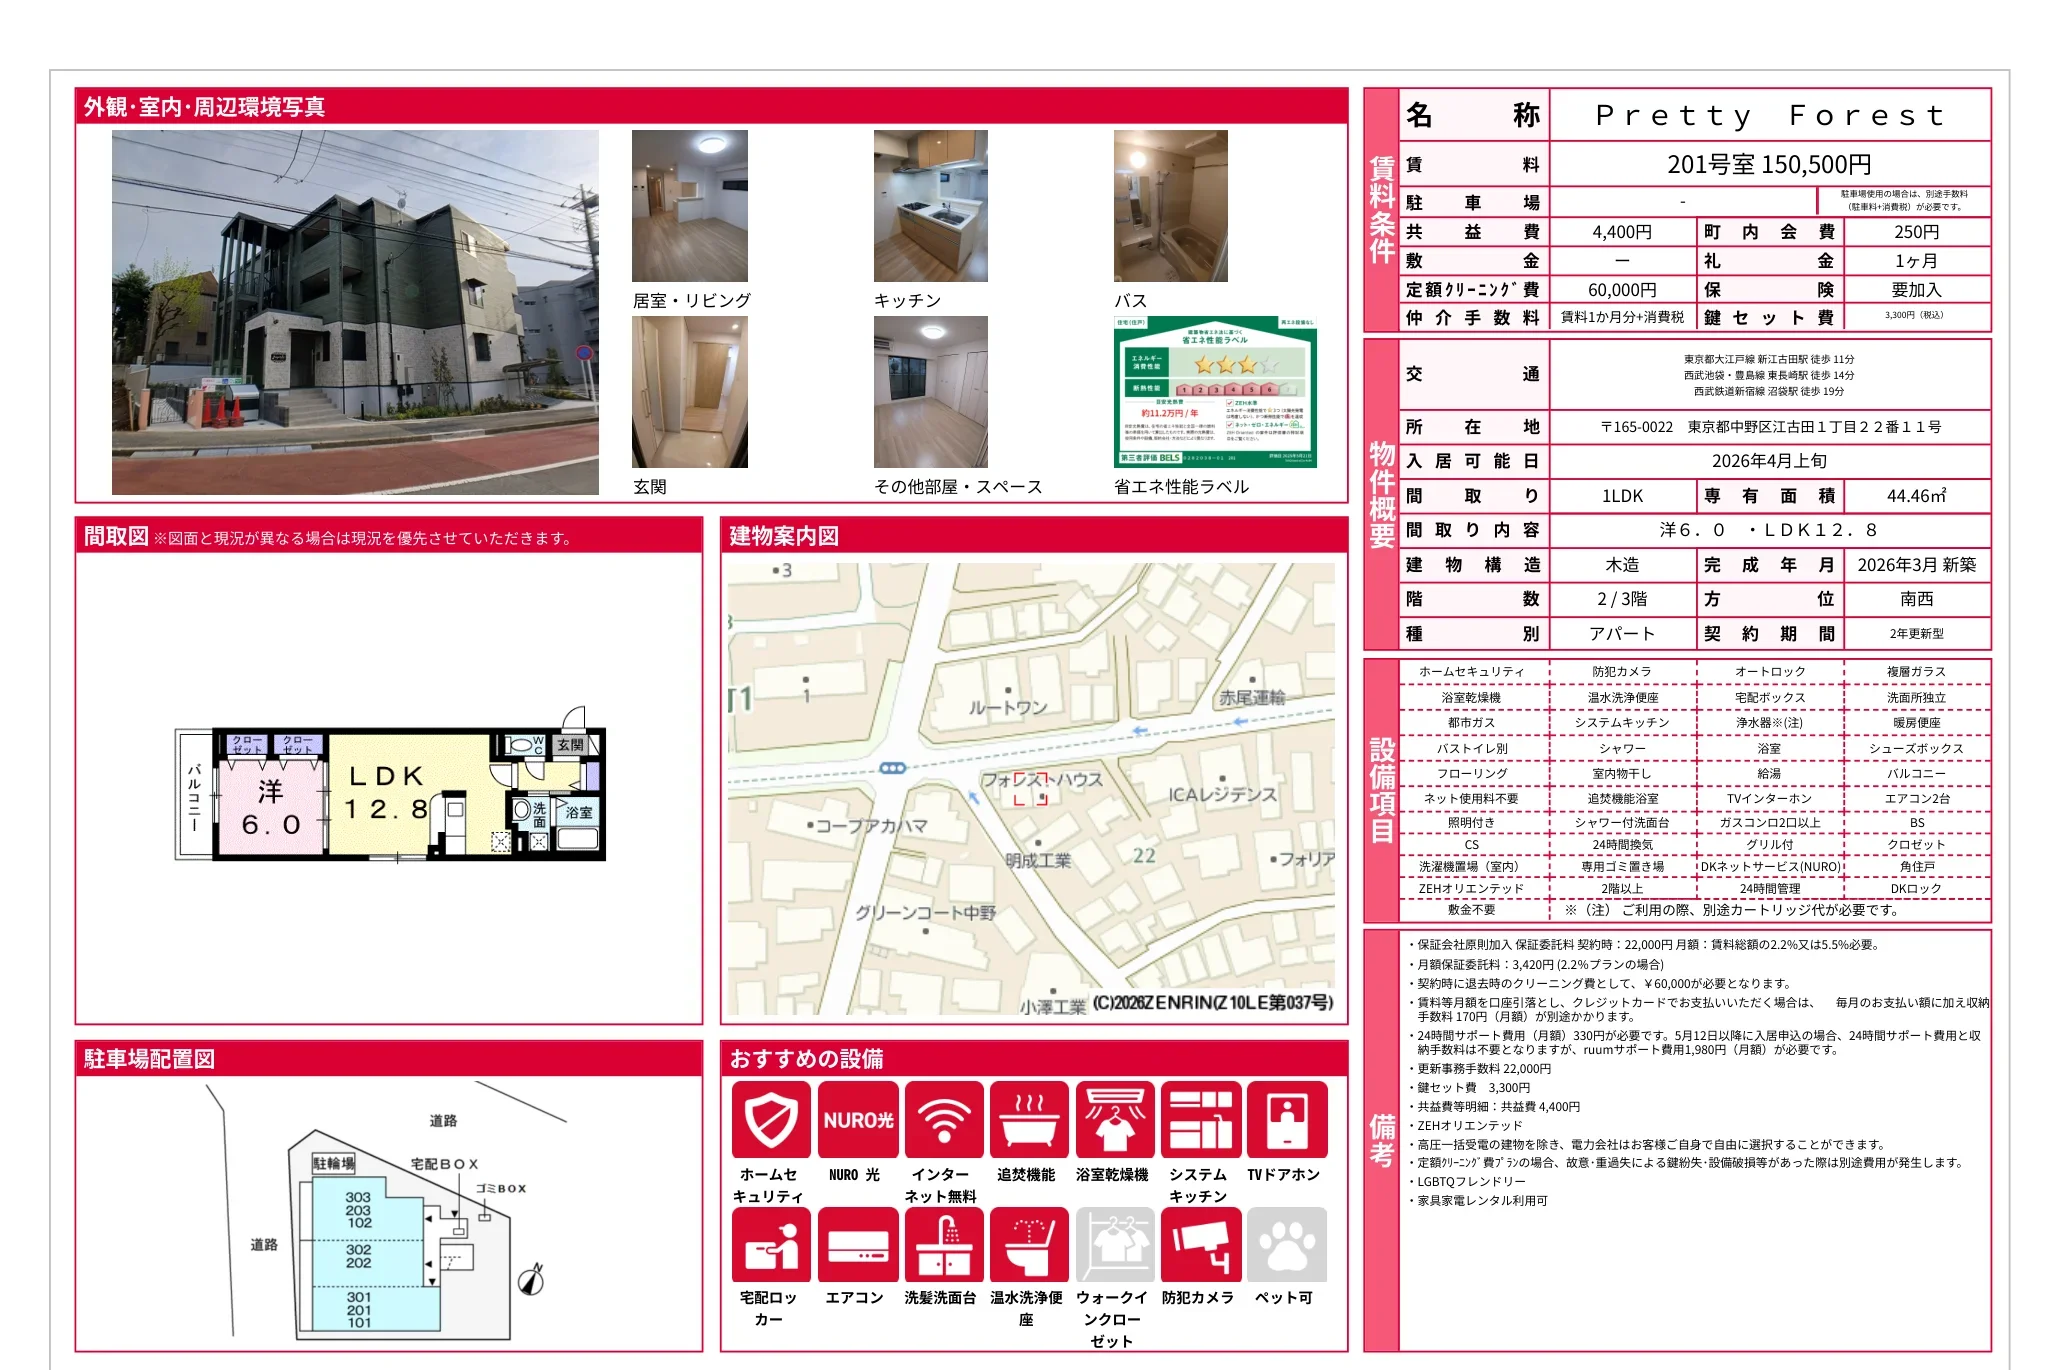This screenshot has width=2056, height=1370.
Task: Click the bathroom dryer icon
Action: pyautogui.click(x=1115, y=1119)
